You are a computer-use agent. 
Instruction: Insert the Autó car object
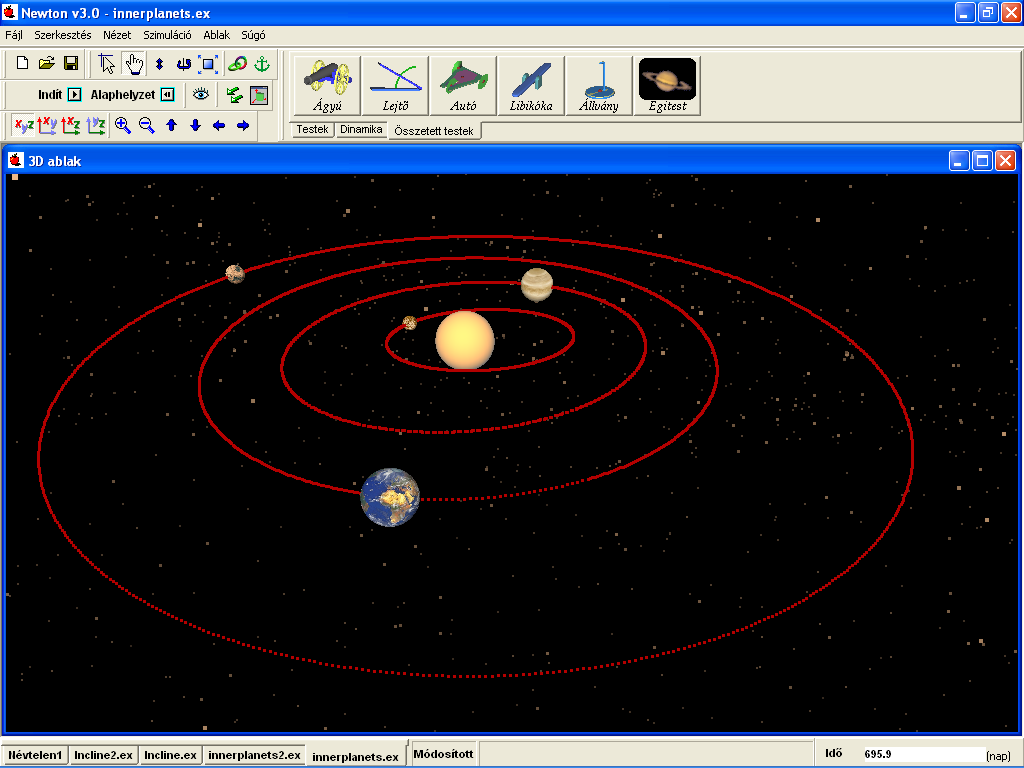tap(463, 86)
